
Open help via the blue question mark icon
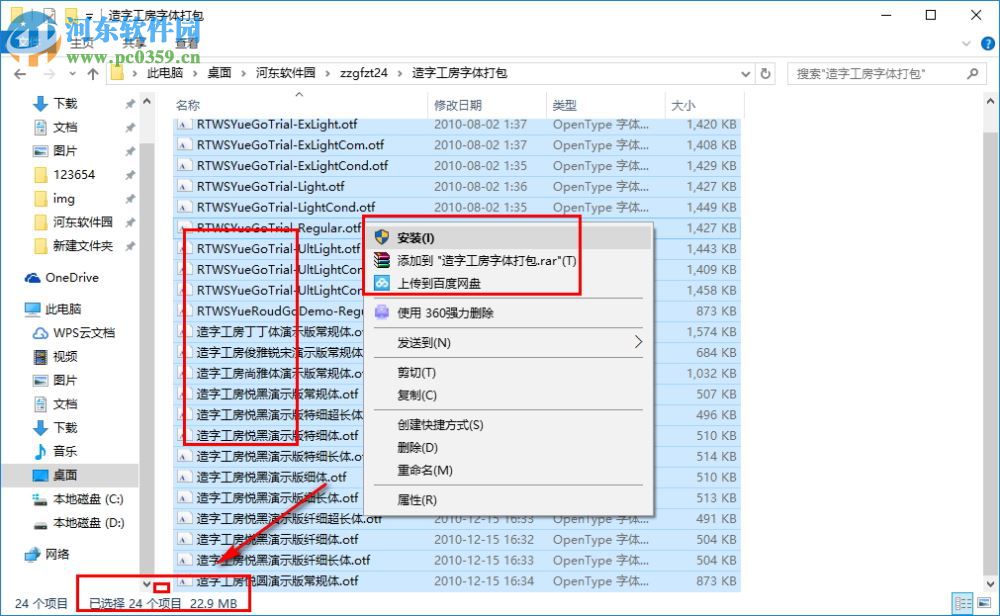click(988, 44)
